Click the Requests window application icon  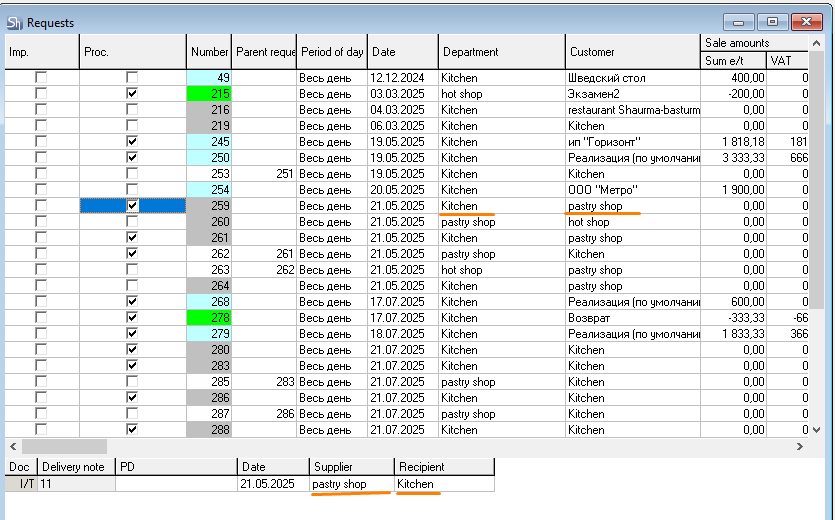(x=14, y=22)
